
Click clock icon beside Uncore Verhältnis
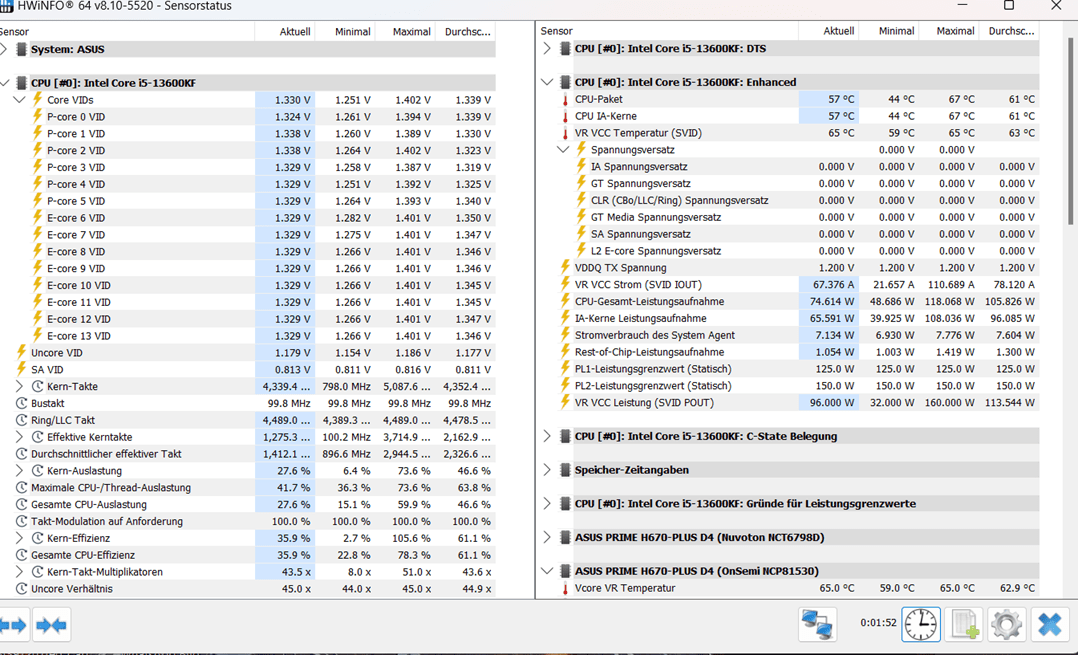click(21, 588)
